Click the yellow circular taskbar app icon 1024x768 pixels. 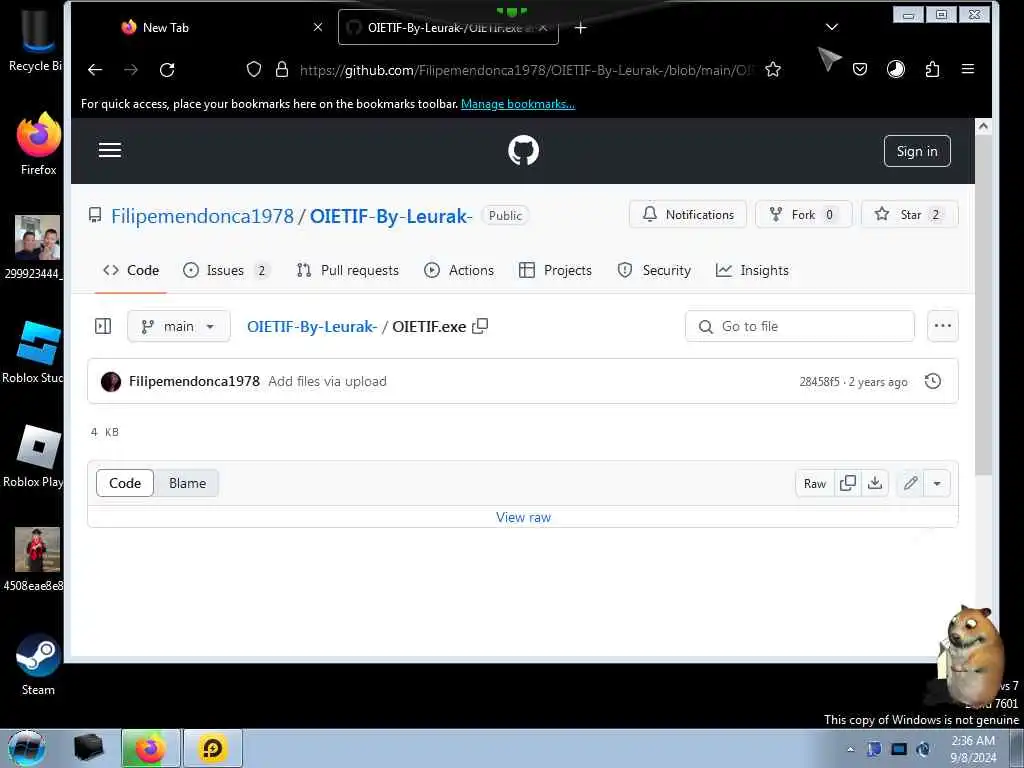[212, 748]
